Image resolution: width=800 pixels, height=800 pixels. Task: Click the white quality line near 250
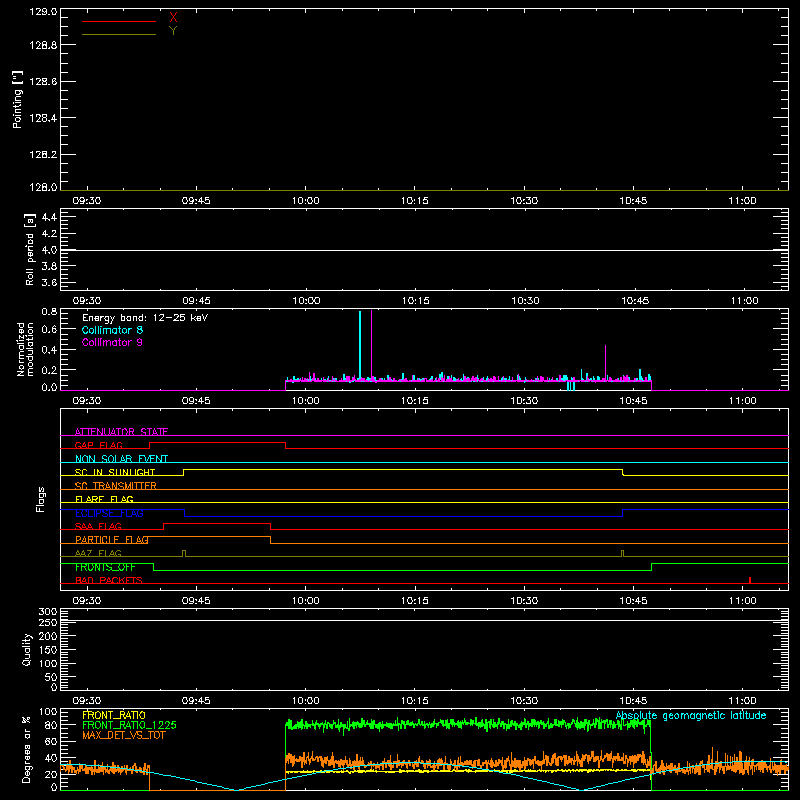coord(424,620)
